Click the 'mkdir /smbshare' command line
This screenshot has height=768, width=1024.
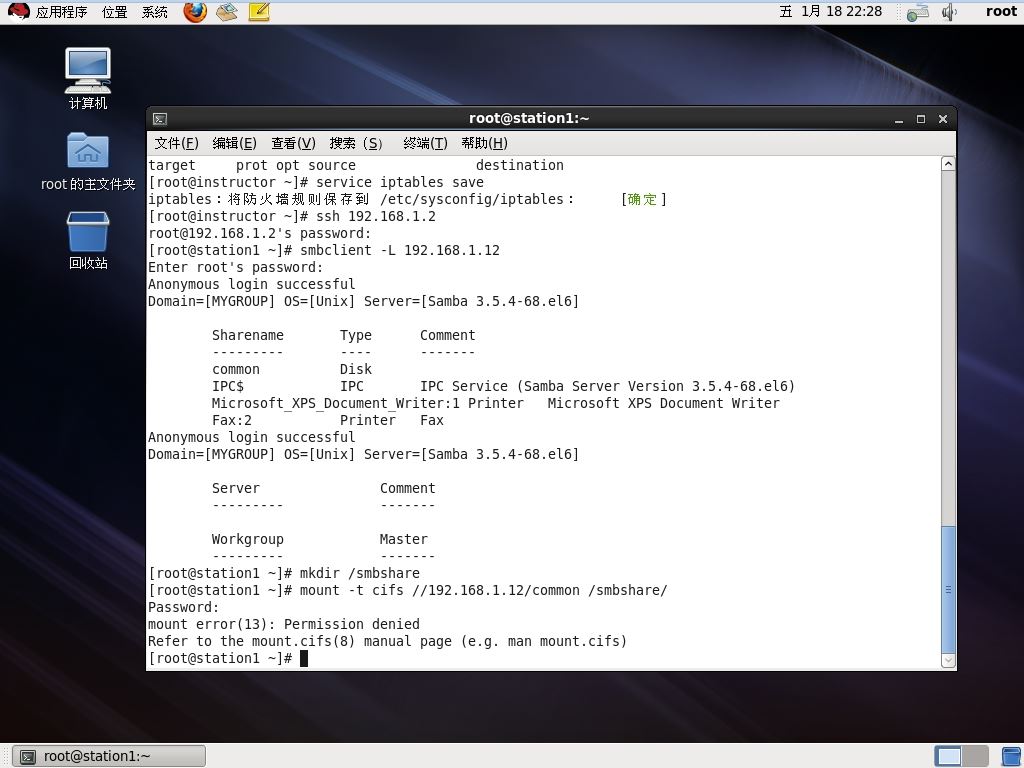(284, 573)
